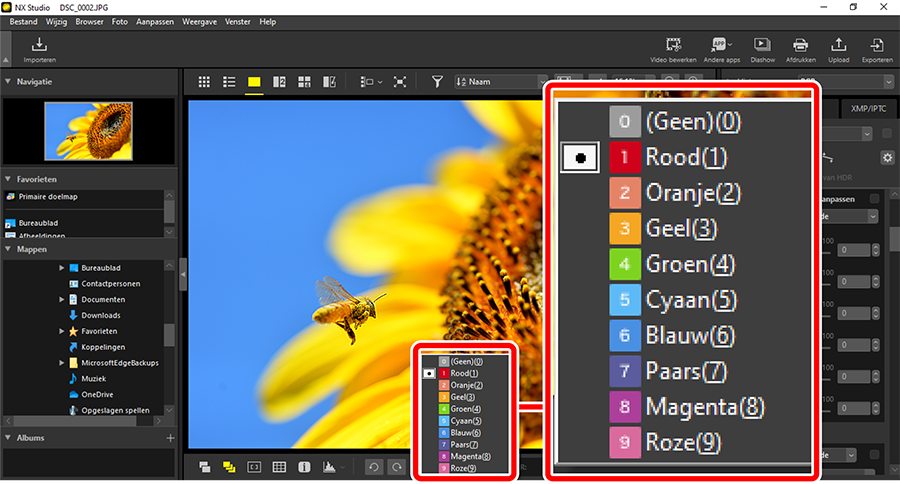Image resolution: width=900 pixels, height=484 pixels.
Task: Select the Opgeslagen spellen folder
Action: coord(115,410)
